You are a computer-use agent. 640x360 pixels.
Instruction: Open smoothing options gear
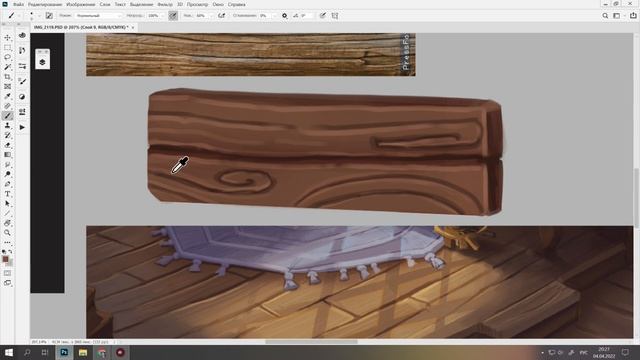[x=284, y=16]
